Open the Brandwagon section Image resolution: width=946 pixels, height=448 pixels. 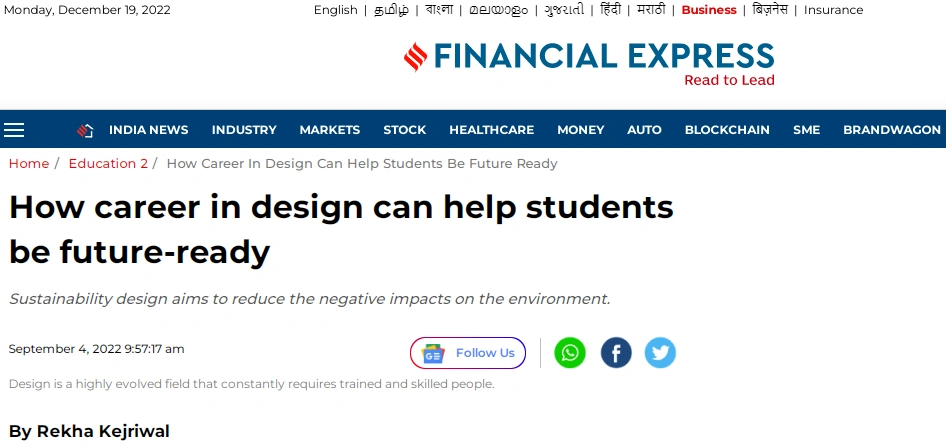(x=892, y=130)
